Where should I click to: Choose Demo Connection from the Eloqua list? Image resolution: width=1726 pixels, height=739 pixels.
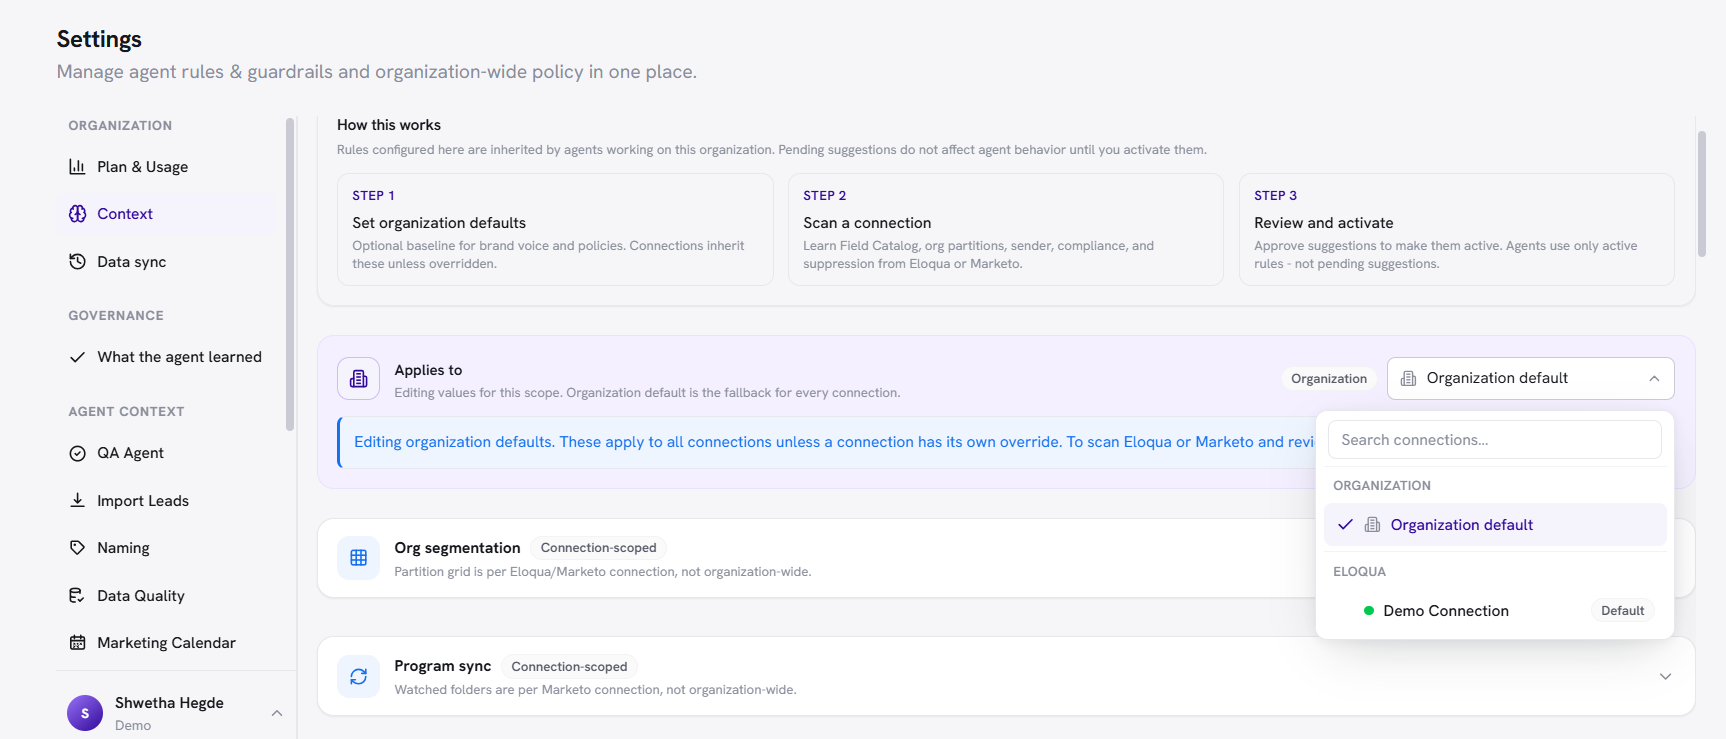pos(1495,611)
